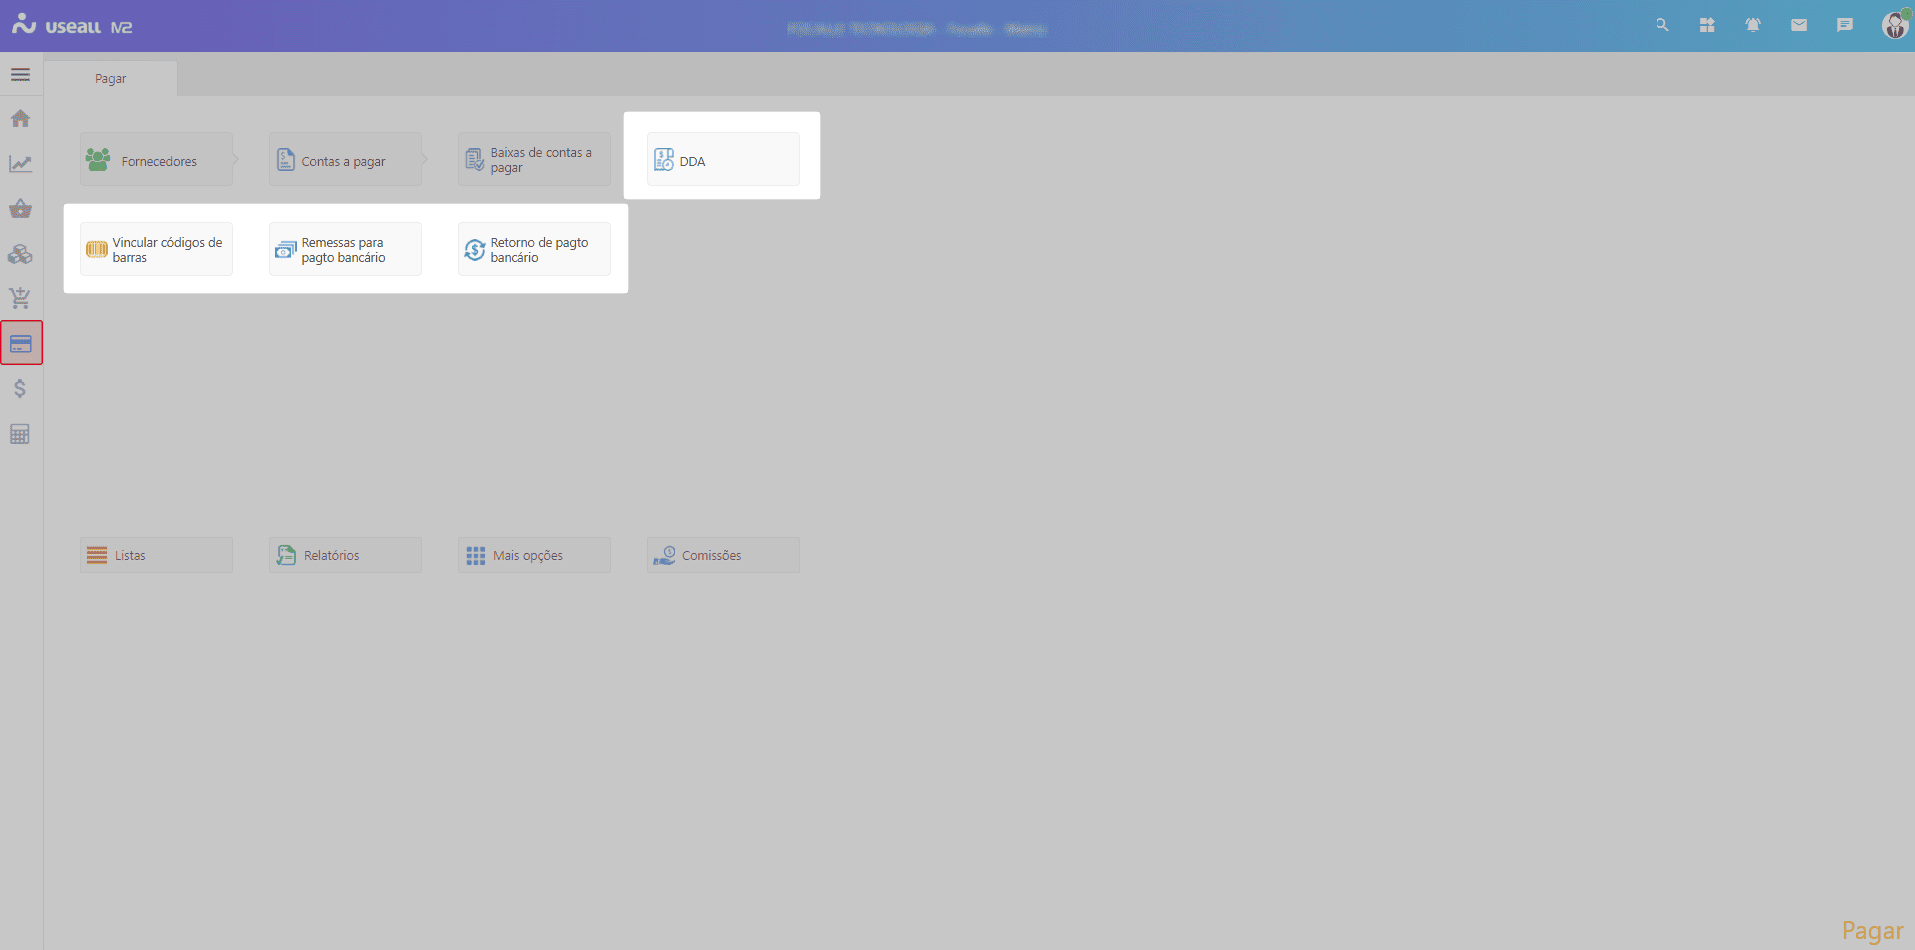Open the stock boxes sidebar icon
This screenshot has height=950, width=1915.
(x=20, y=254)
